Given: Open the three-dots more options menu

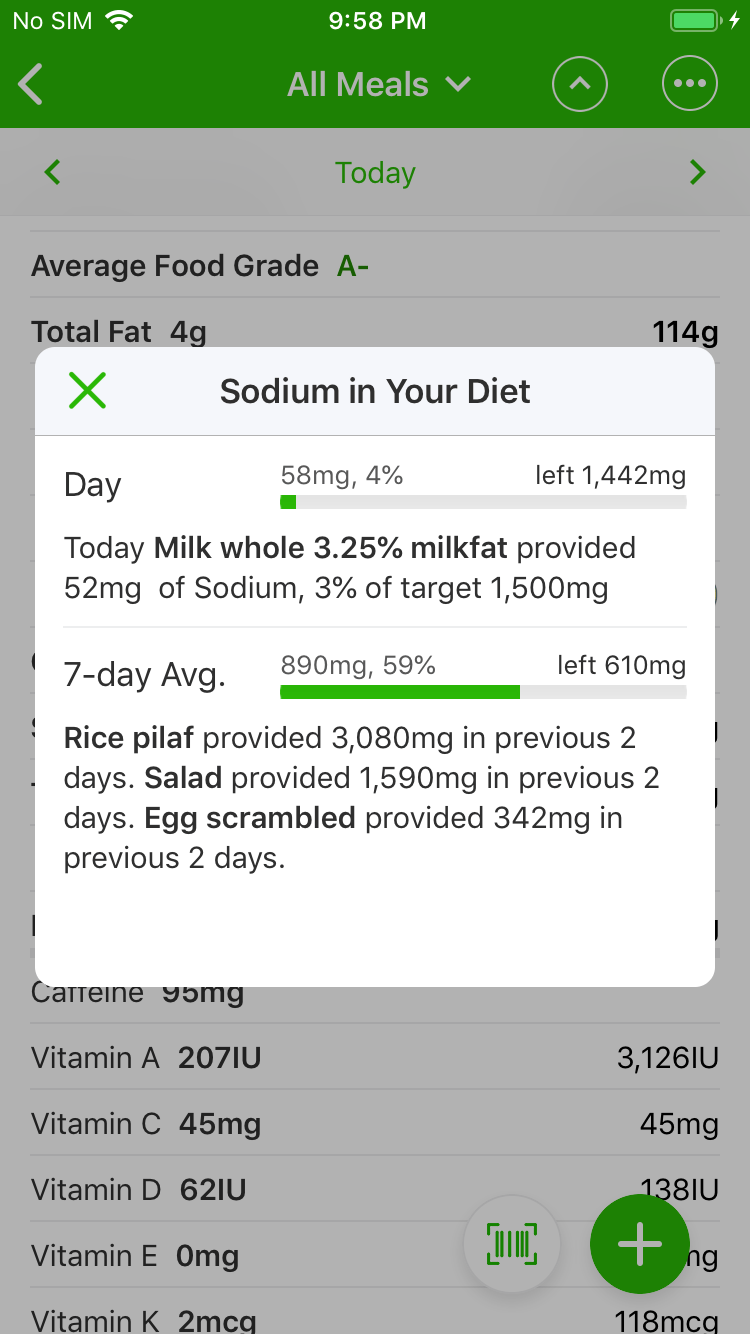Looking at the screenshot, I should click(690, 85).
